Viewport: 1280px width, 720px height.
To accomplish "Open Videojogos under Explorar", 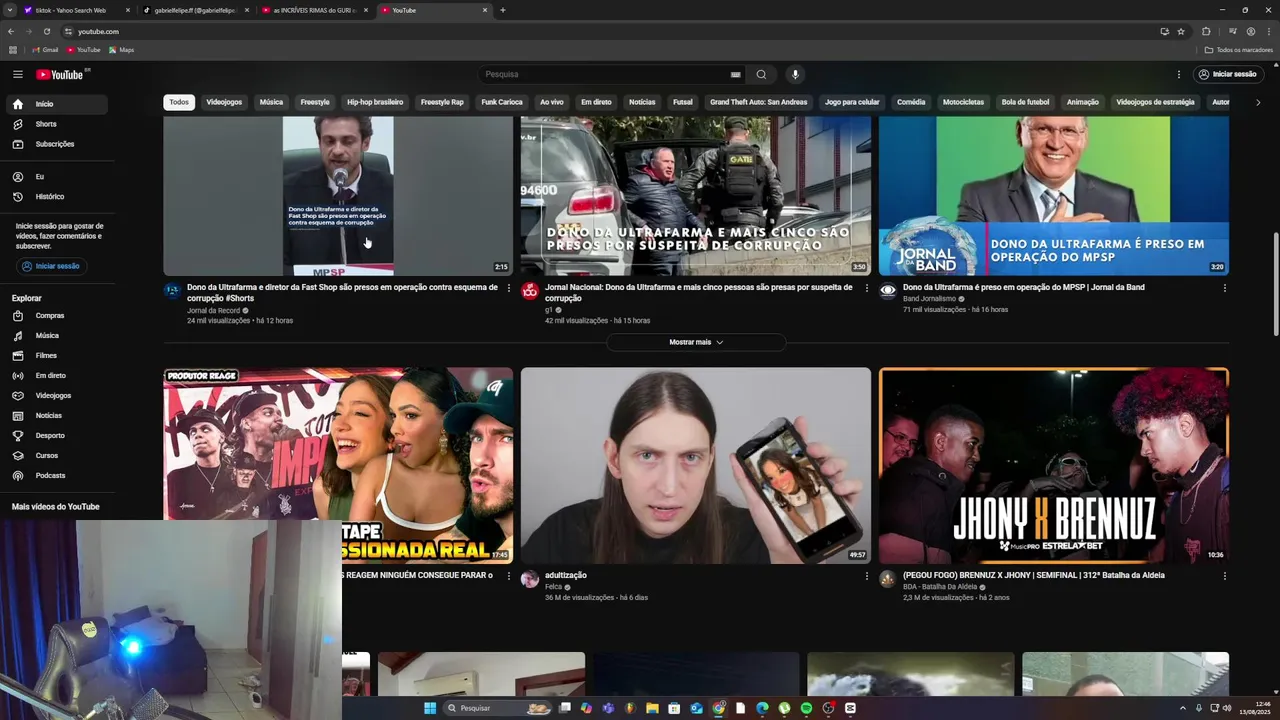I will tap(55, 396).
